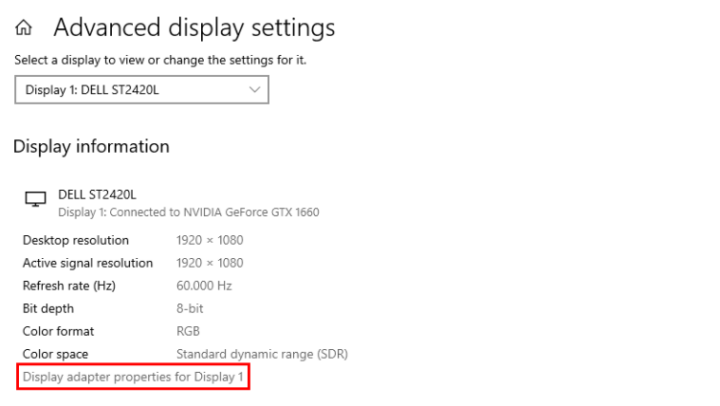Click the Home icon beside the page title

tap(22, 29)
